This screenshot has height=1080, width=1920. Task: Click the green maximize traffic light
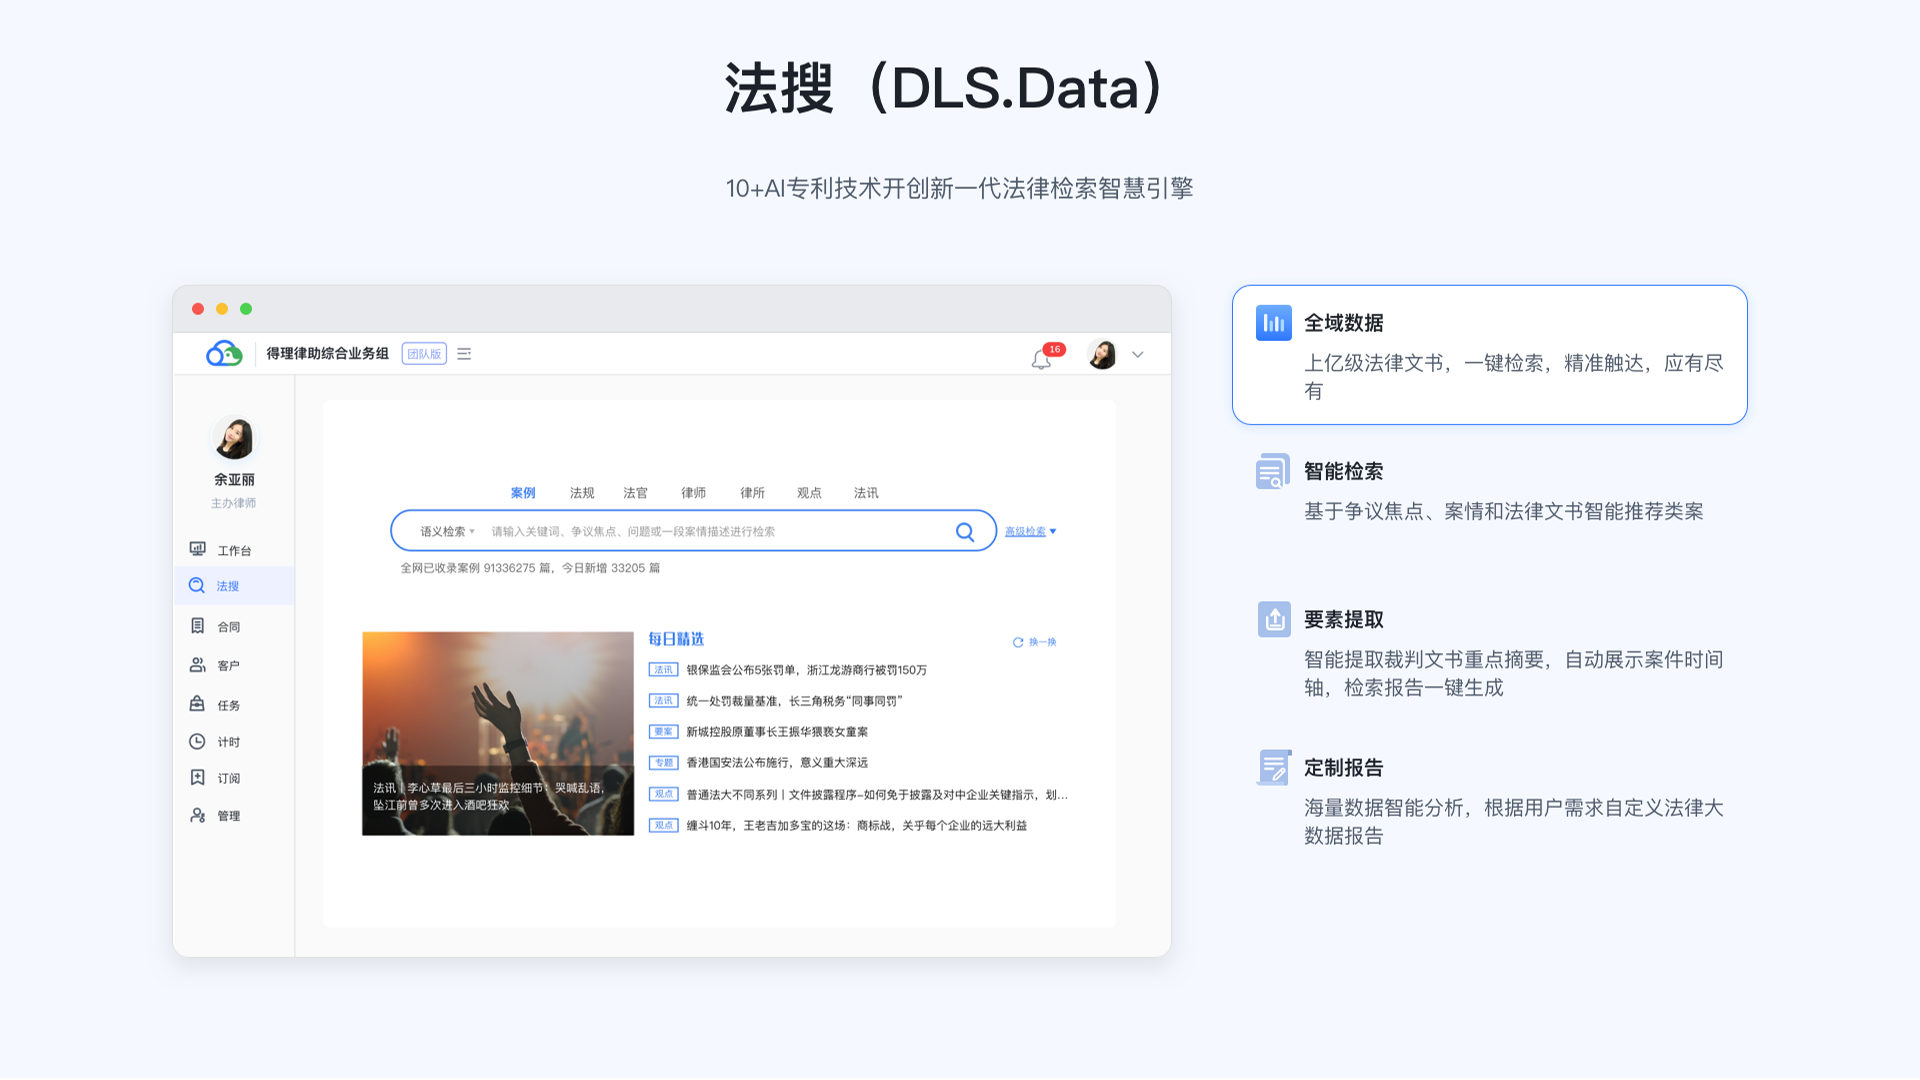246,309
